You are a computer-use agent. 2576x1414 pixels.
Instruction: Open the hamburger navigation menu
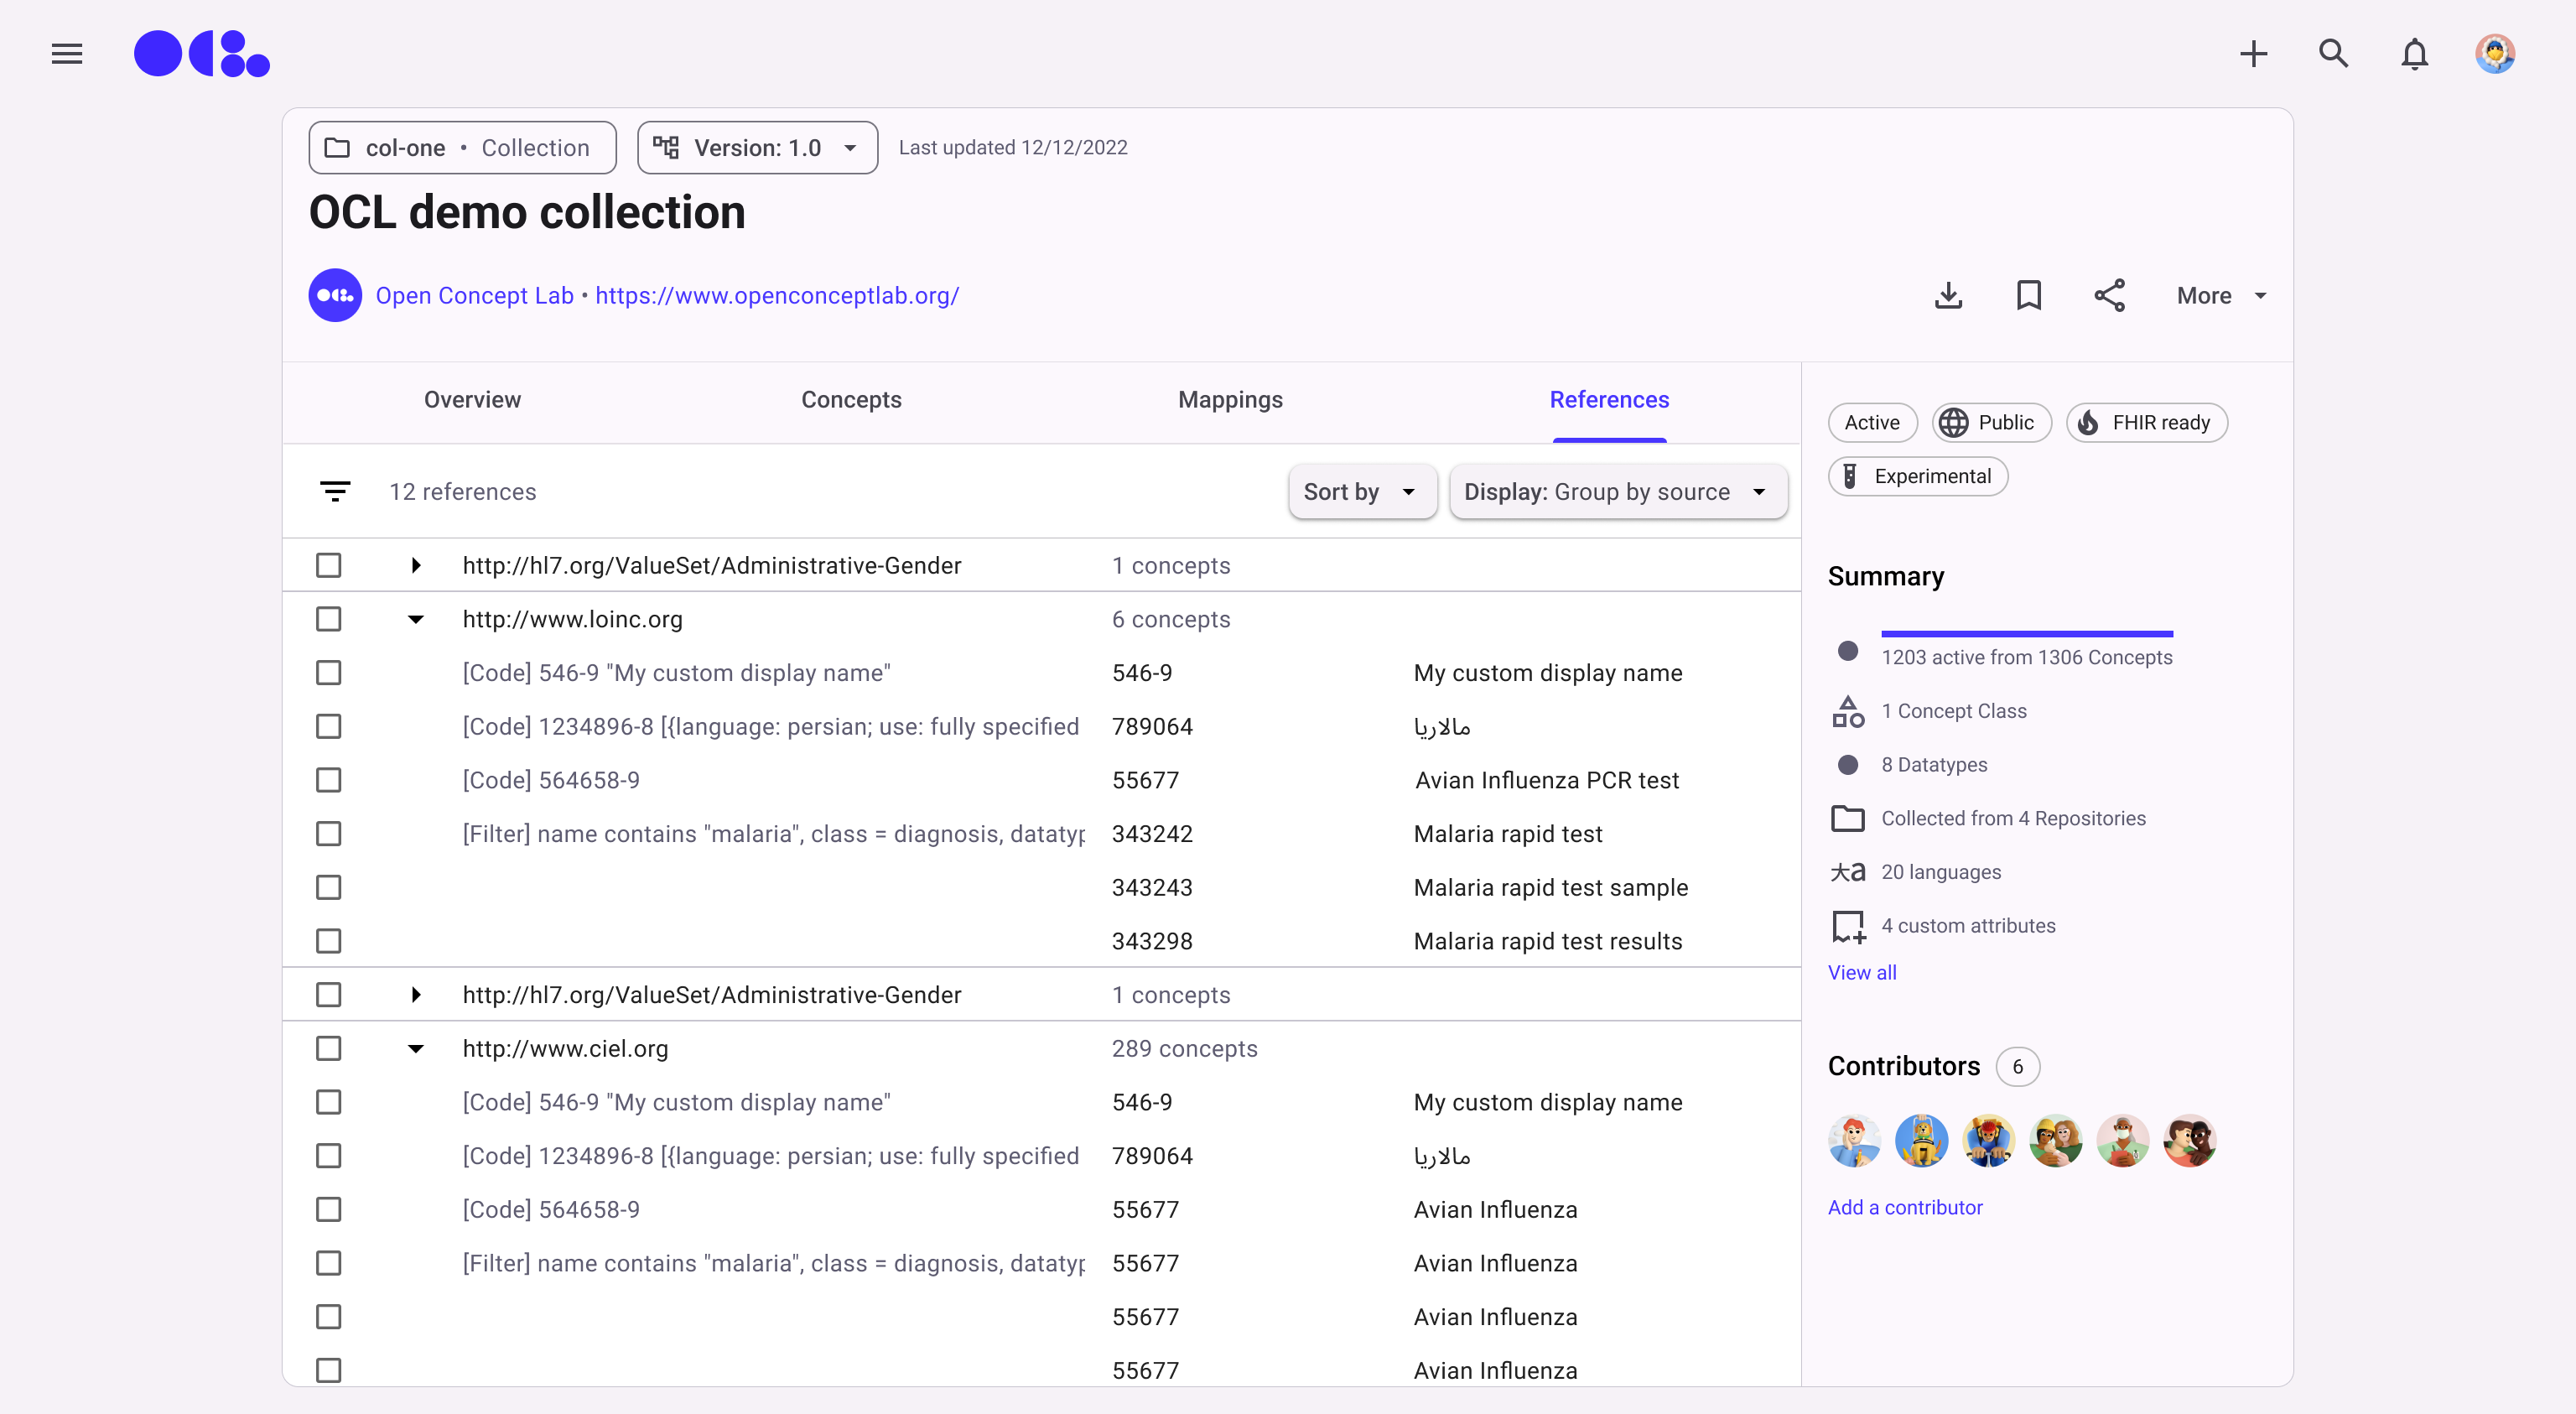tap(67, 53)
